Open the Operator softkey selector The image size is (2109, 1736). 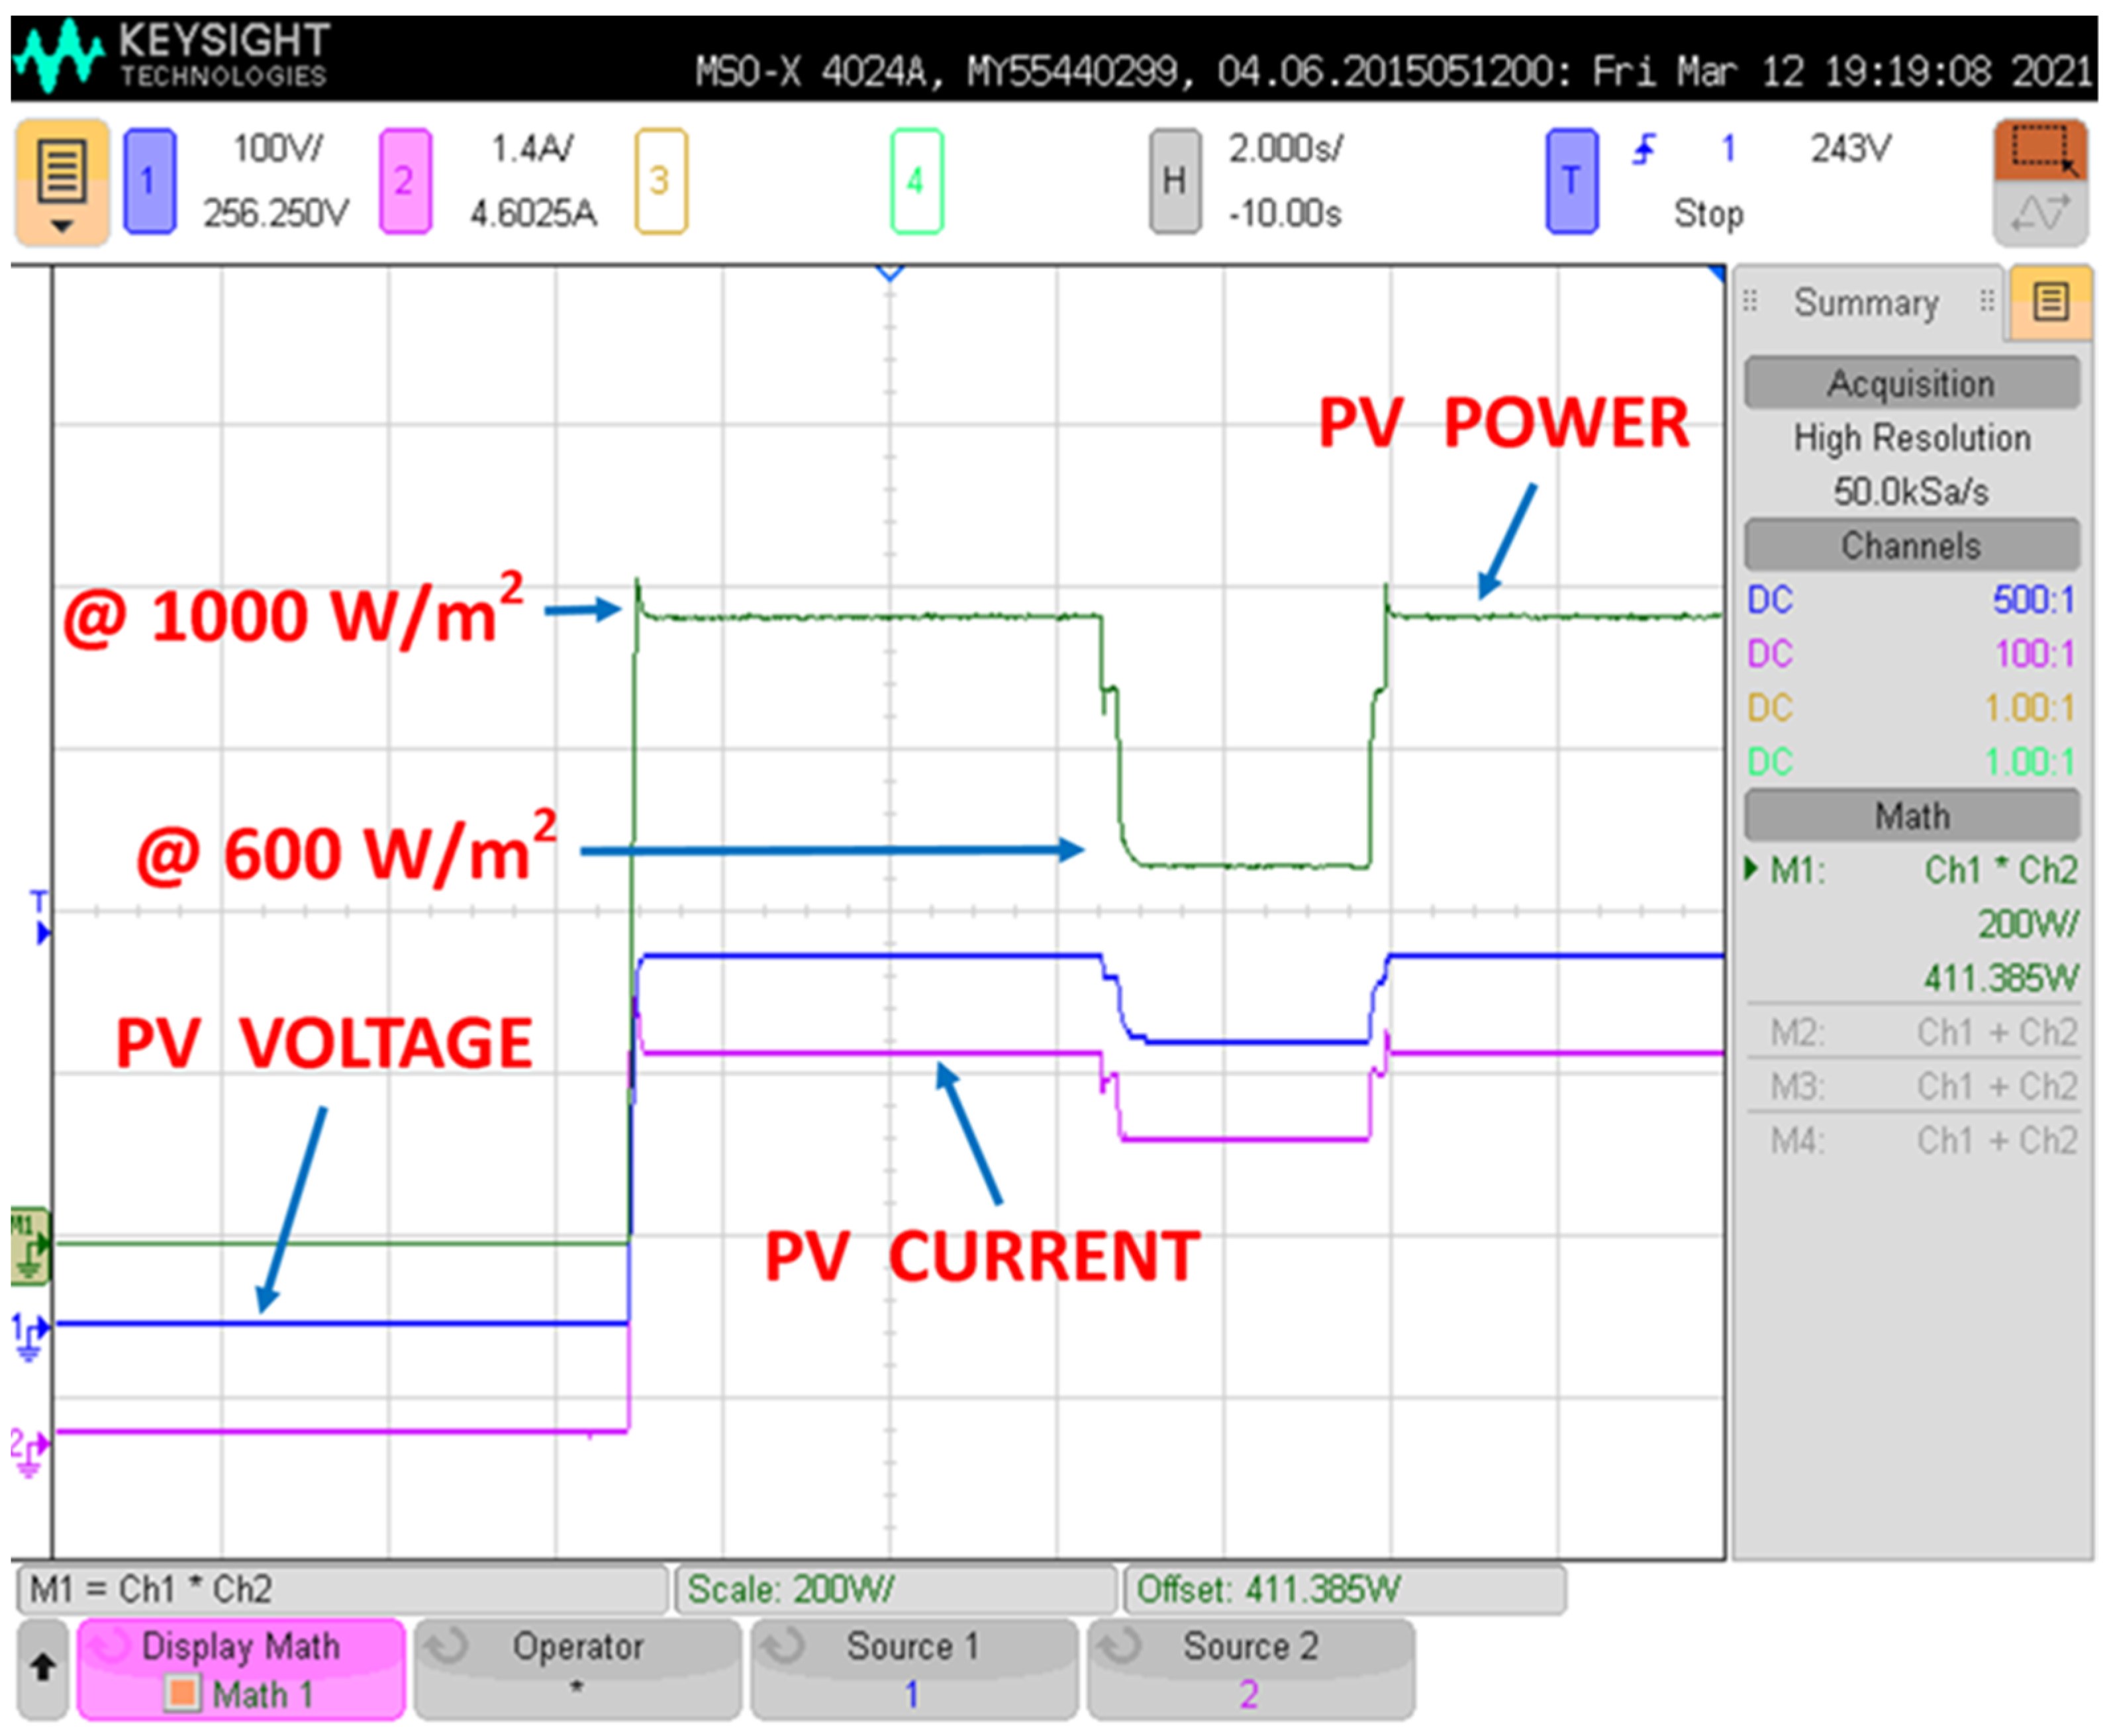(577, 1669)
